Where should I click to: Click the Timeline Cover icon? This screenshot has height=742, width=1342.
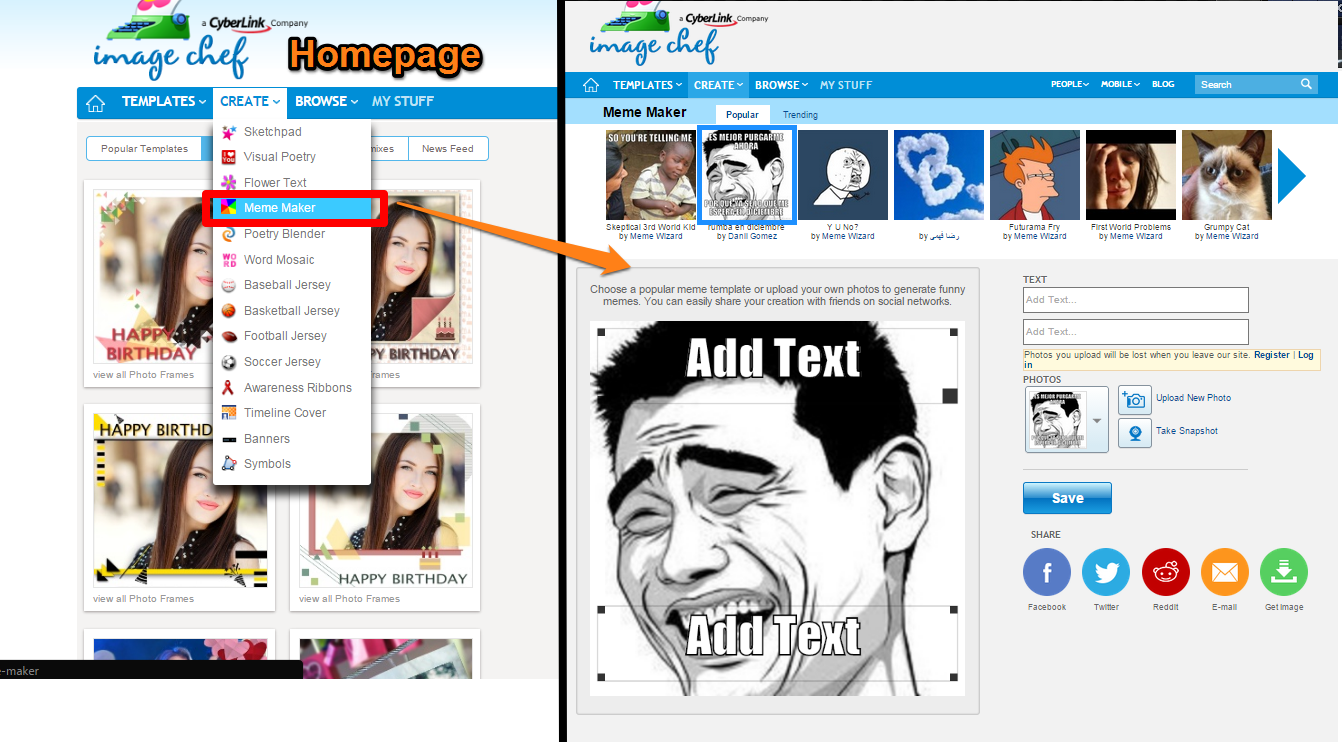229,413
